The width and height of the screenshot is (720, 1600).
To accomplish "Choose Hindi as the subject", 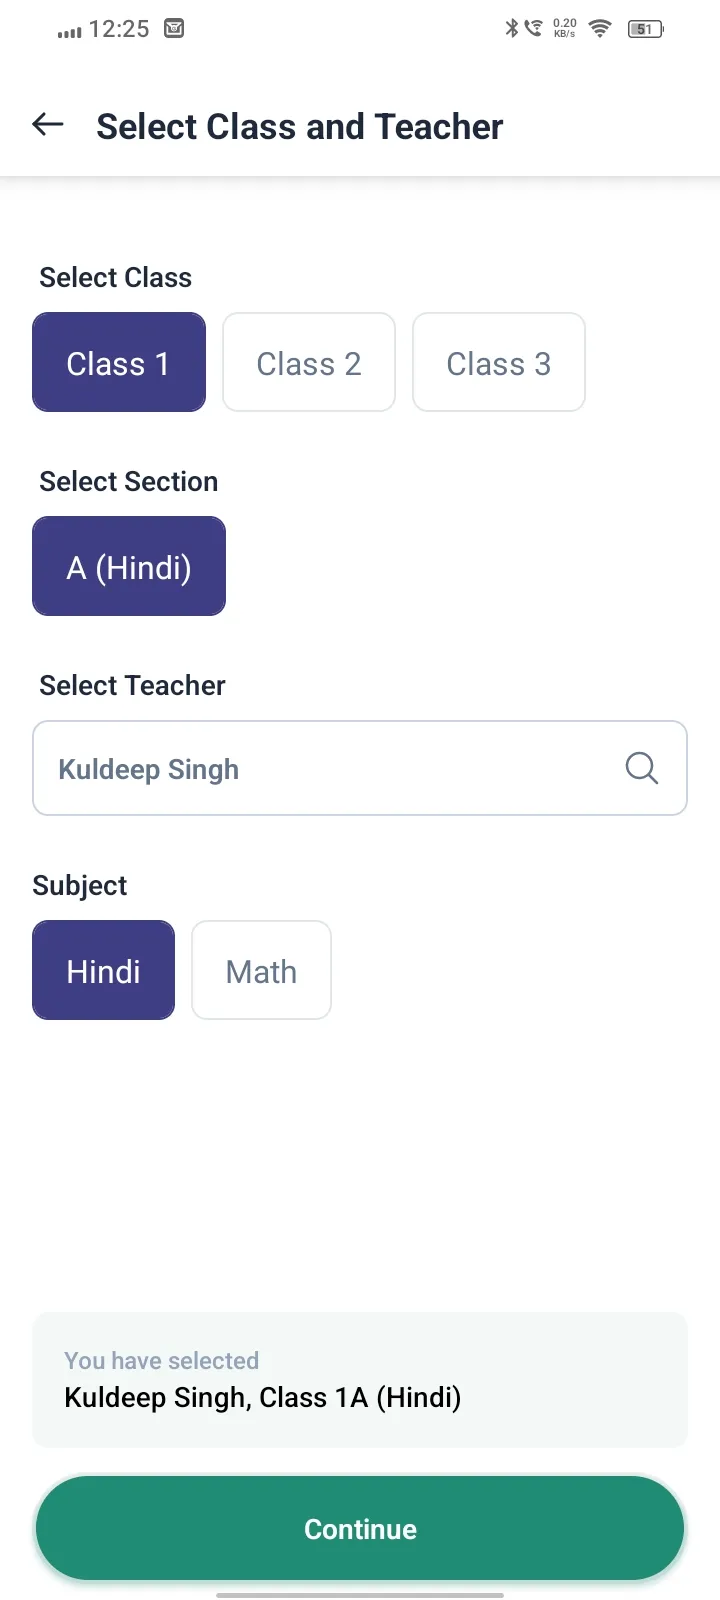I will point(104,970).
